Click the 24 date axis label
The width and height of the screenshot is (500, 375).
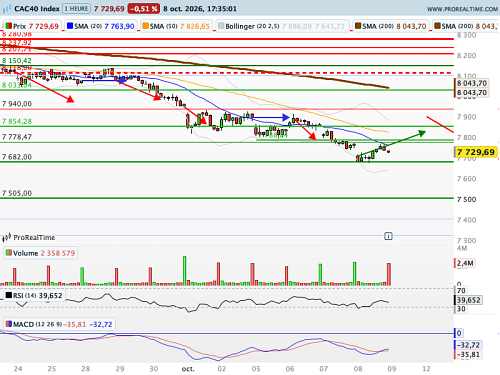tap(18, 369)
